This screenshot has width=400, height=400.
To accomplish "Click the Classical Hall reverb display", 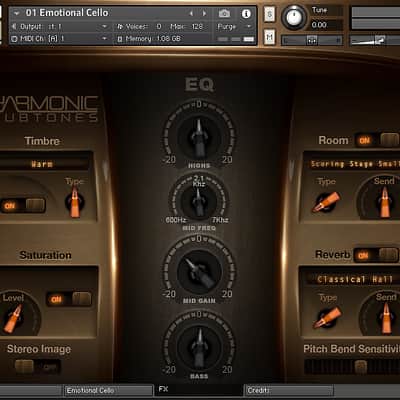I will (x=353, y=279).
